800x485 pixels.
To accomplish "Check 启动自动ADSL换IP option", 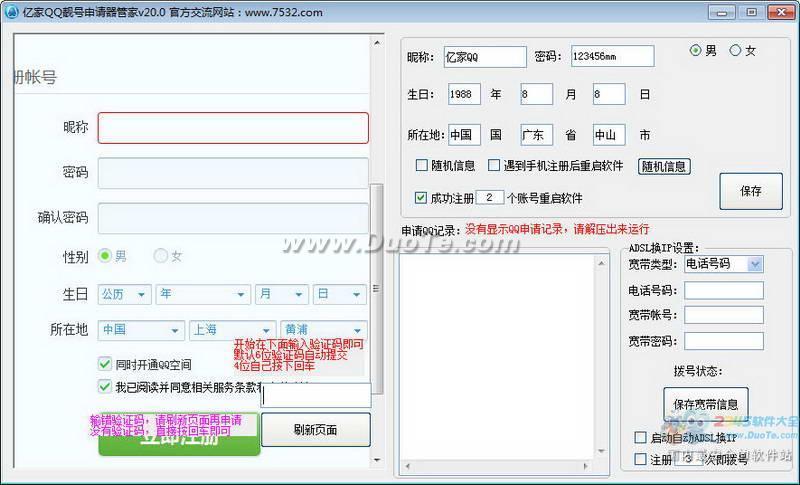I will [x=640, y=438].
